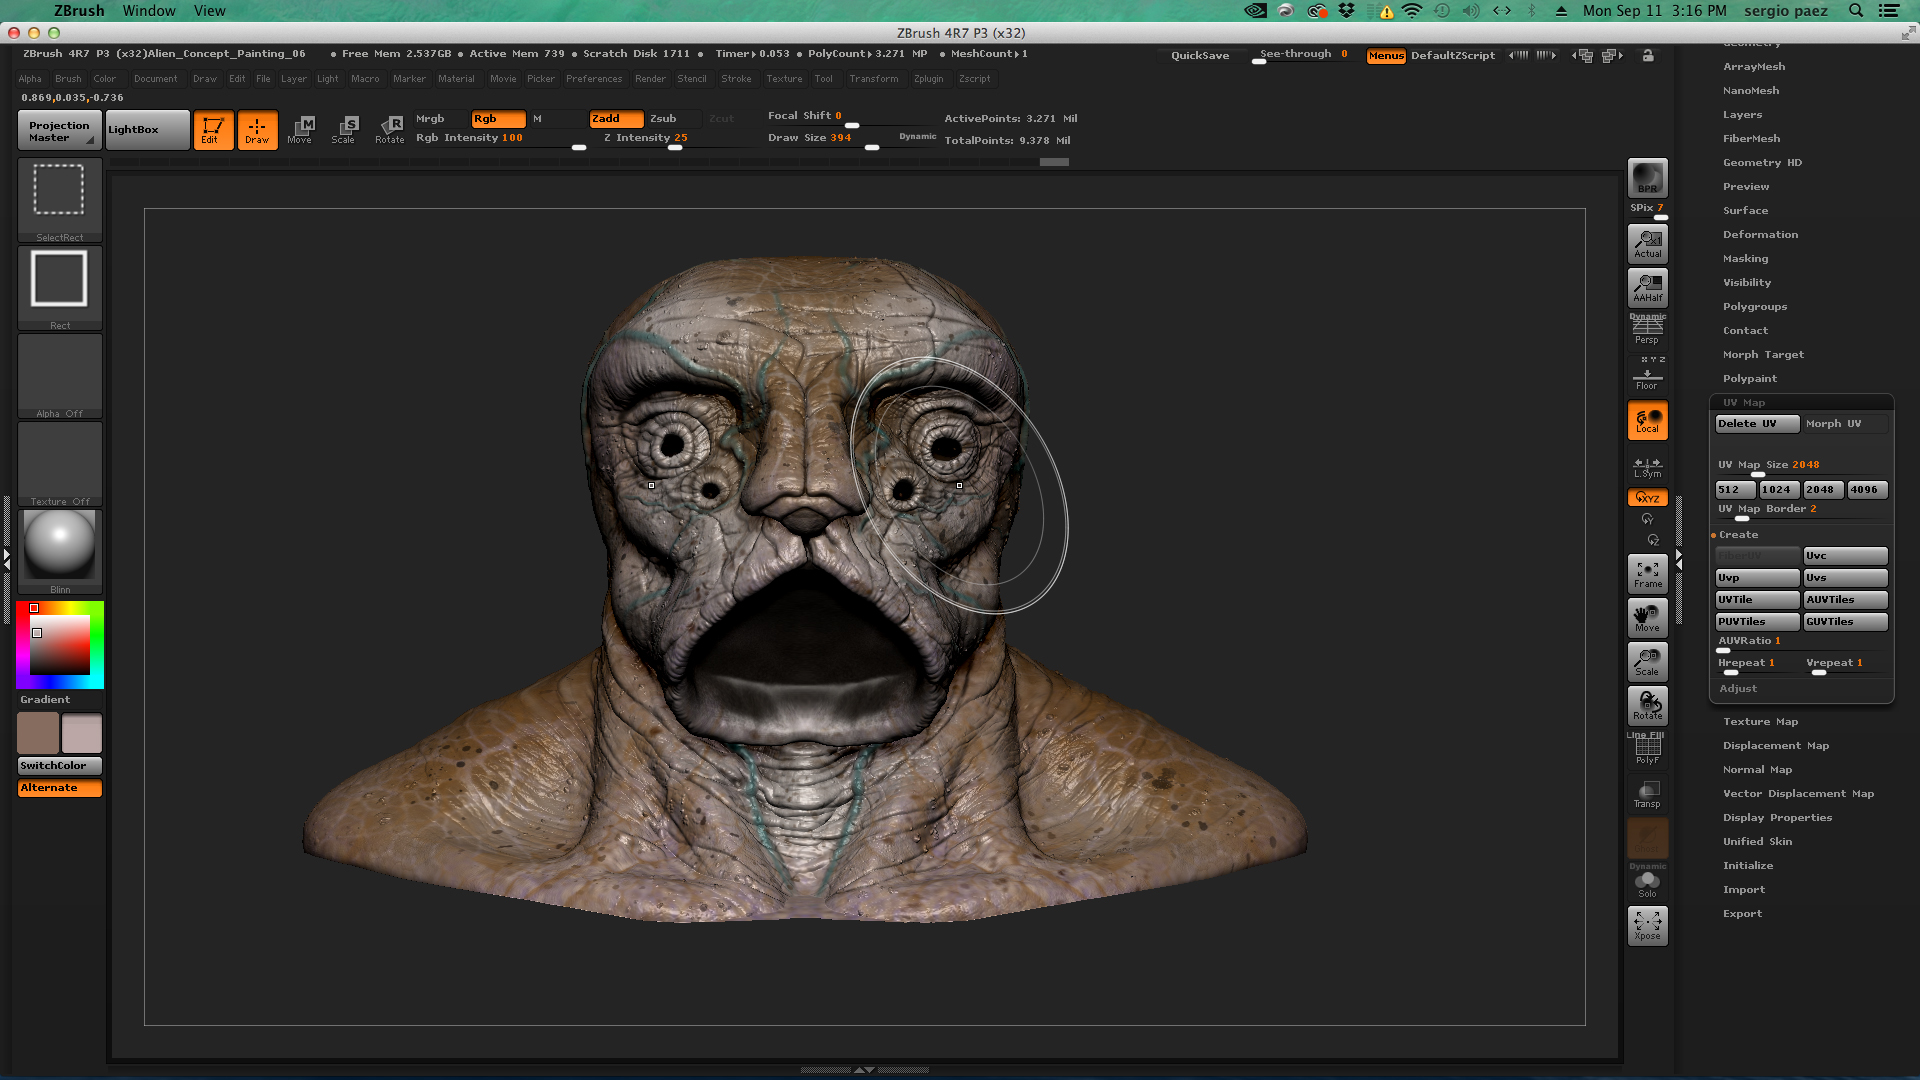Open the Material menu
This screenshot has height=1080, width=1920.
coord(456,79)
